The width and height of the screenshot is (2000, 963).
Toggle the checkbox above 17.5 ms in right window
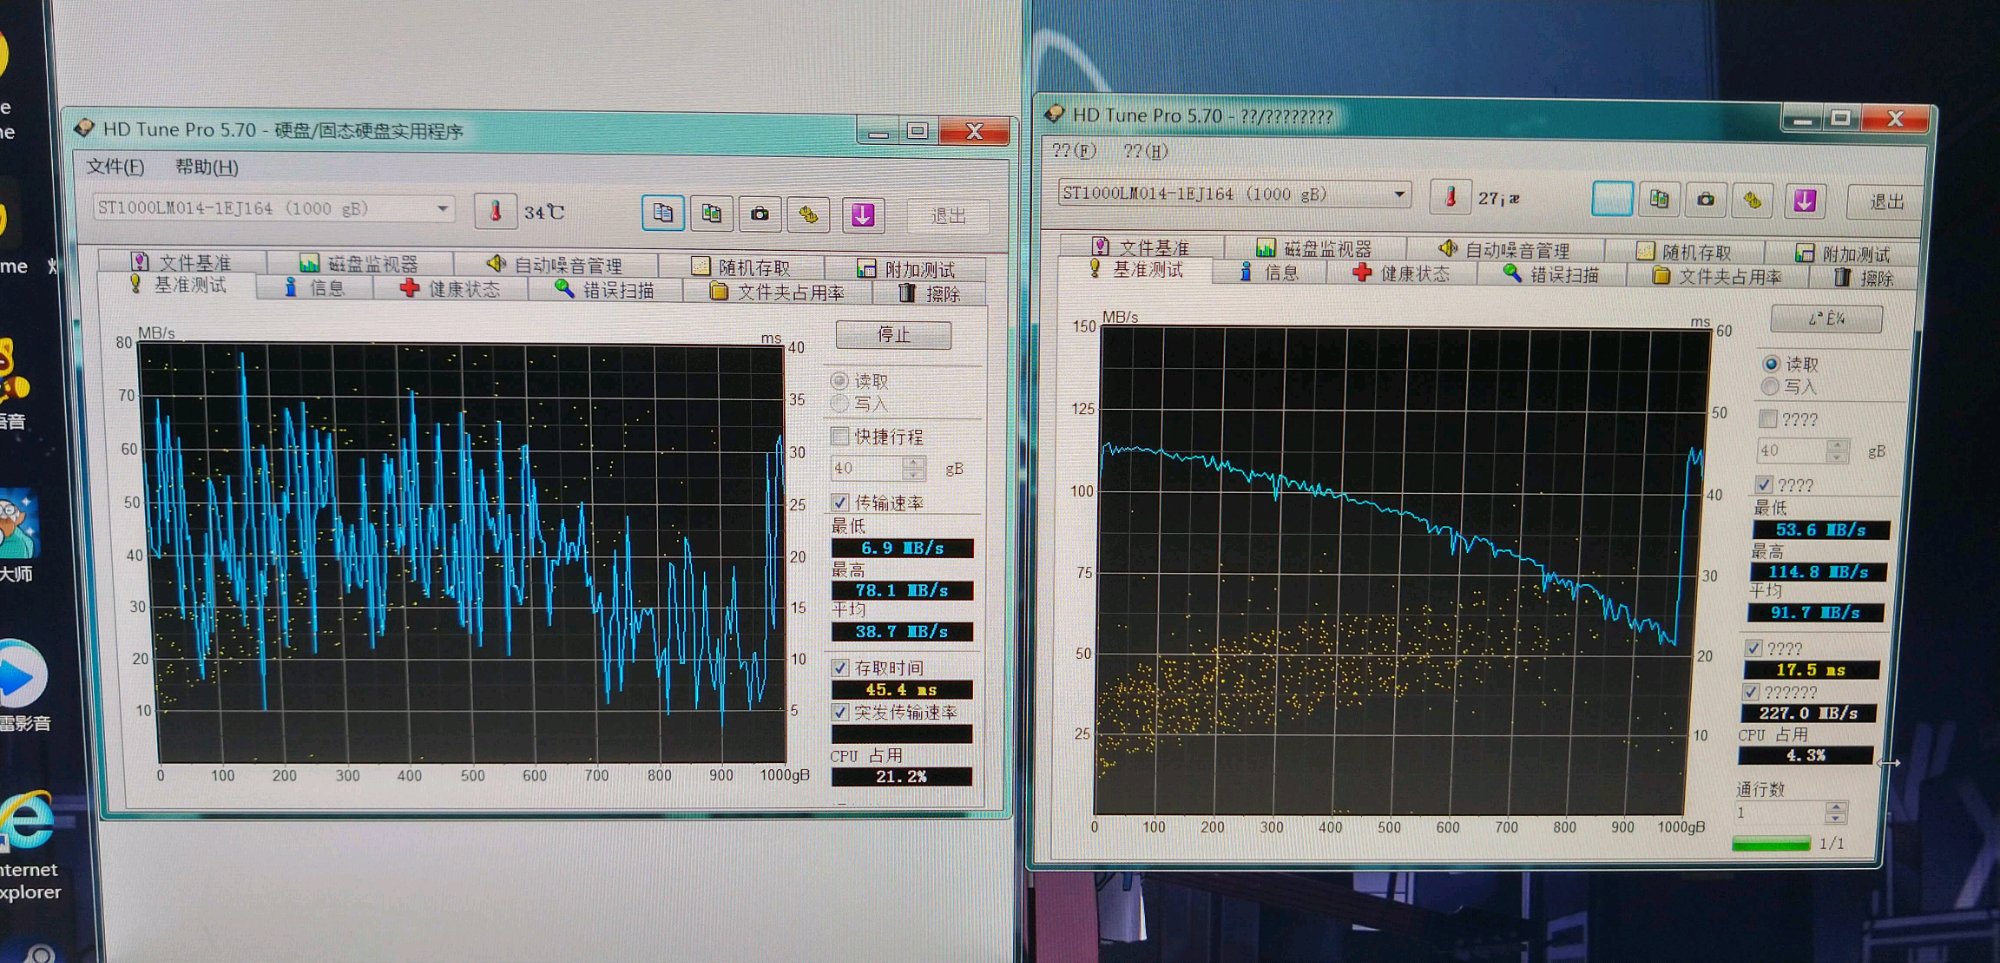tap(1754, 648)
